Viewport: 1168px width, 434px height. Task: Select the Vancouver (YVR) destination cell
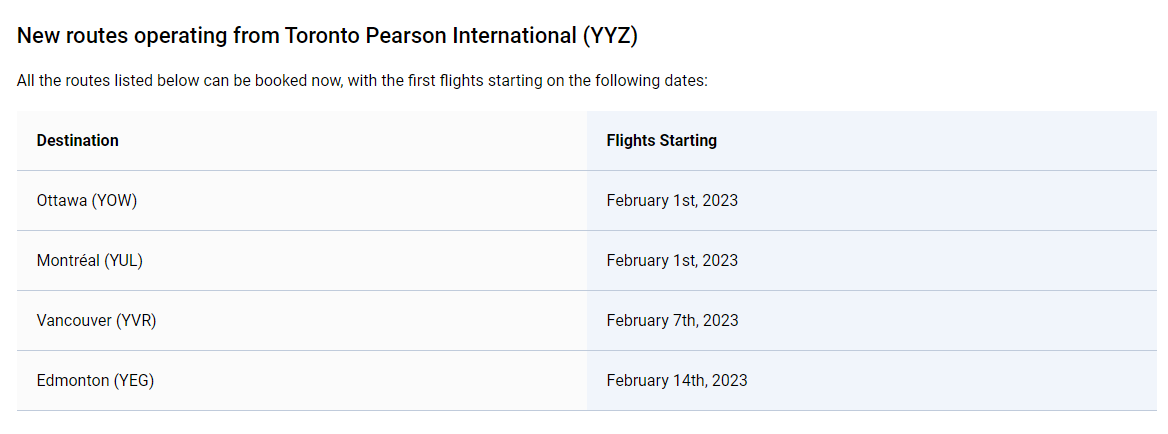[x=96, y=320]
